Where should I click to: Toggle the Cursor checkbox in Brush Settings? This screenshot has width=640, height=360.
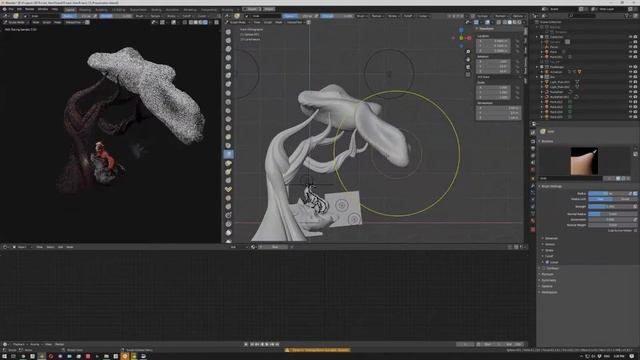pos(547,262)
